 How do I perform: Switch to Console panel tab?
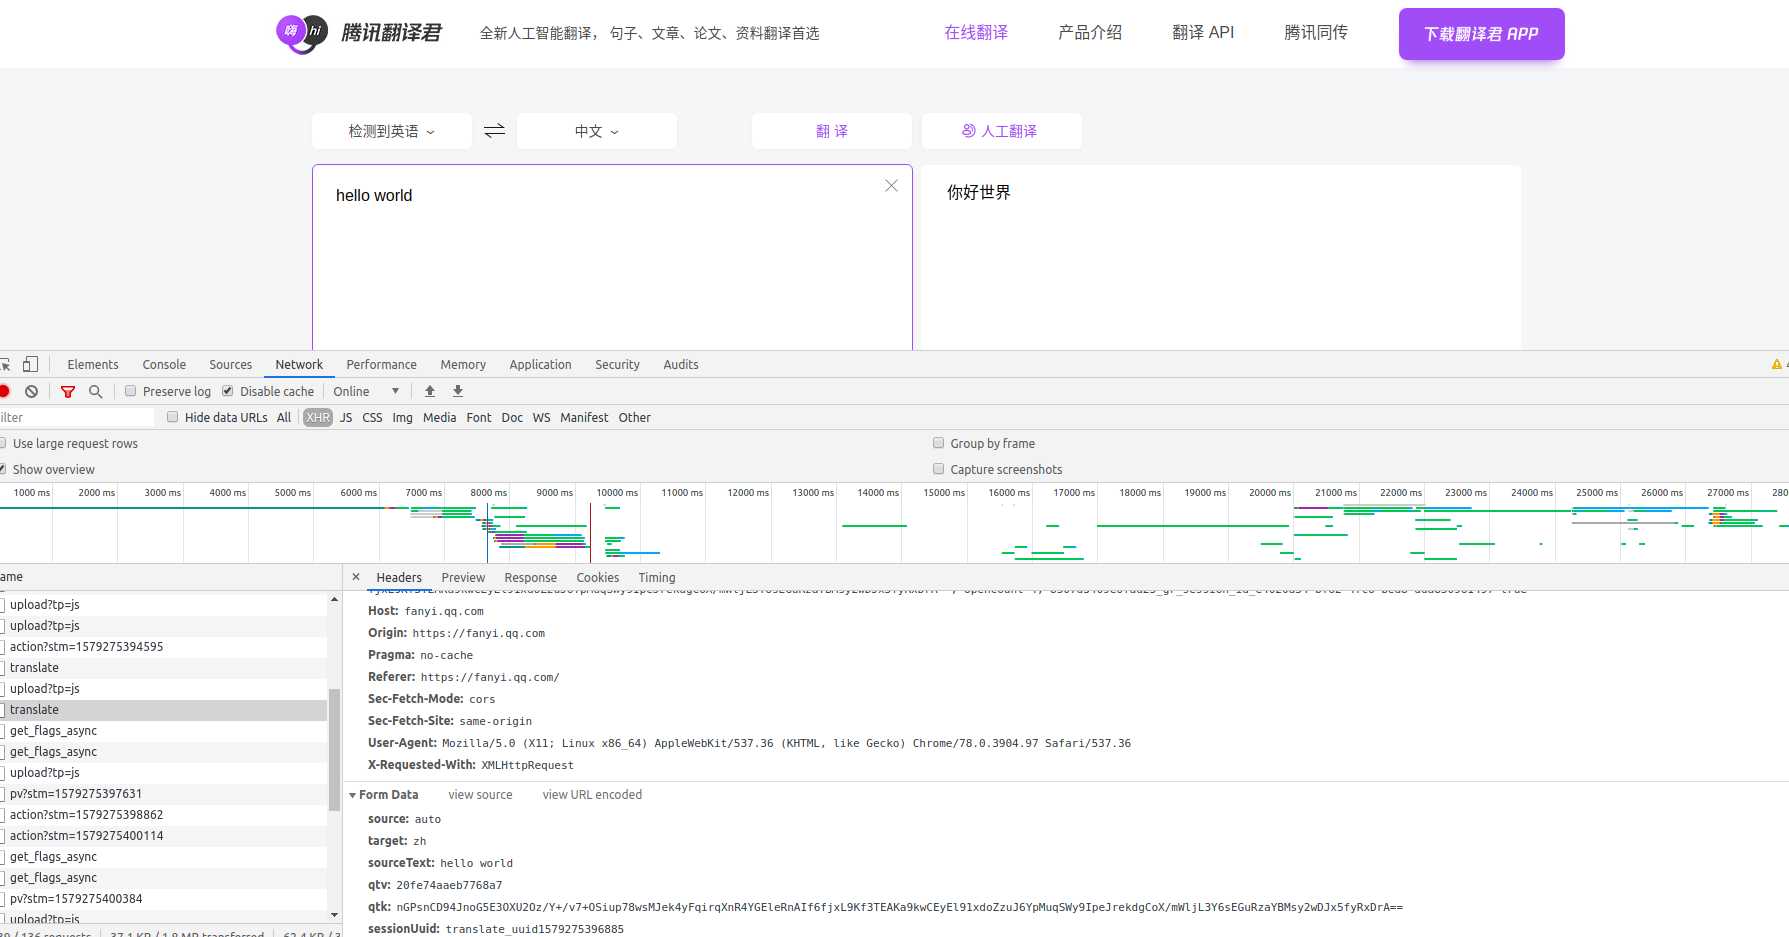164,364
